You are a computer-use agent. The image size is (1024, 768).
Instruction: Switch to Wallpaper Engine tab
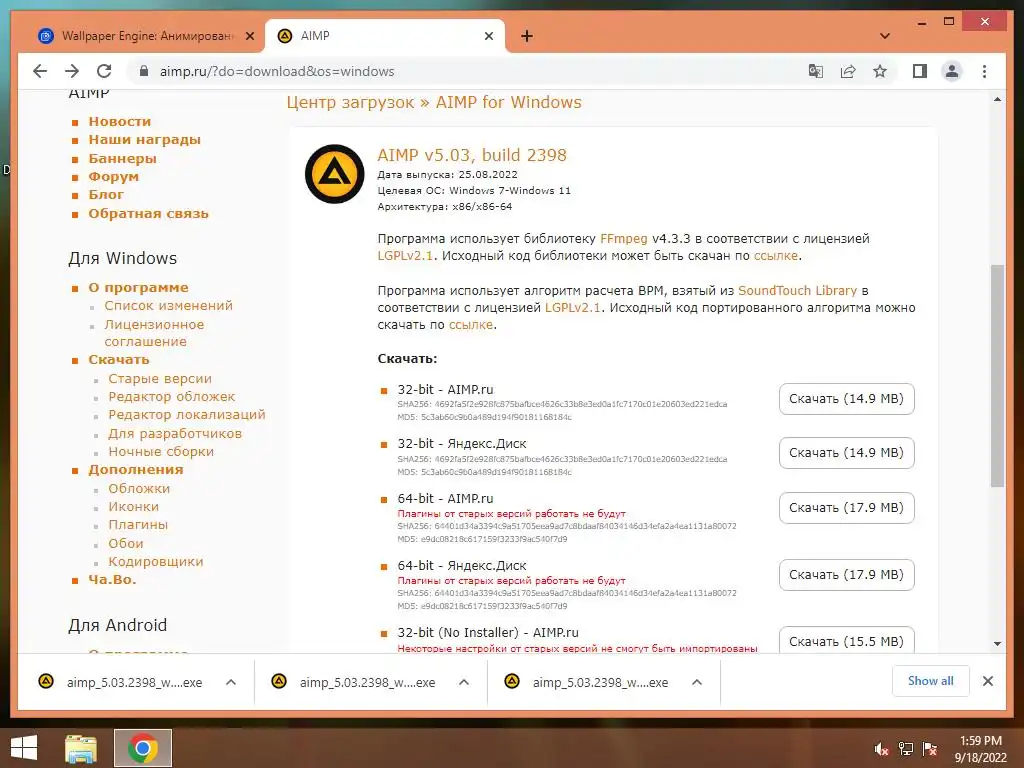click(x=145, y=36)
